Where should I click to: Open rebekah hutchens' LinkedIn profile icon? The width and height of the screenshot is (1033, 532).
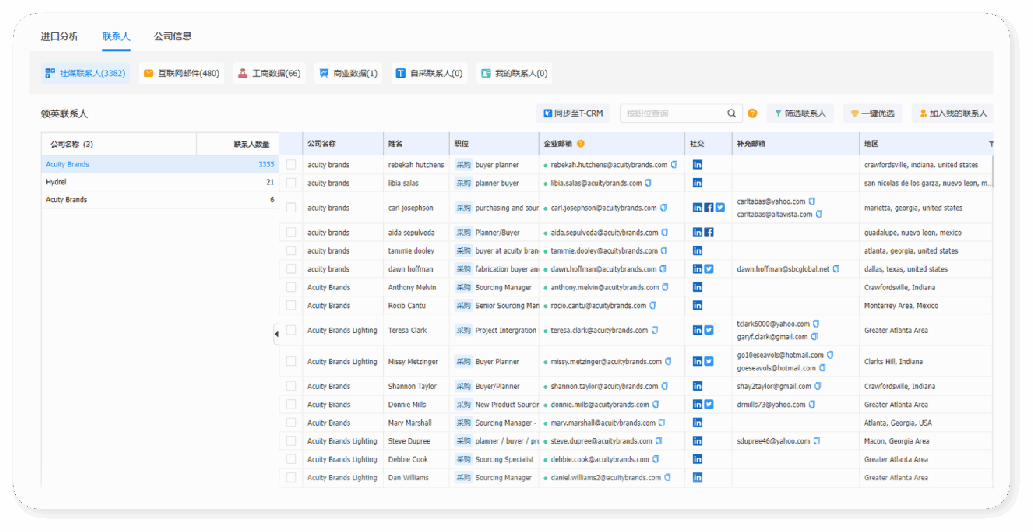(x=697, y=164)
